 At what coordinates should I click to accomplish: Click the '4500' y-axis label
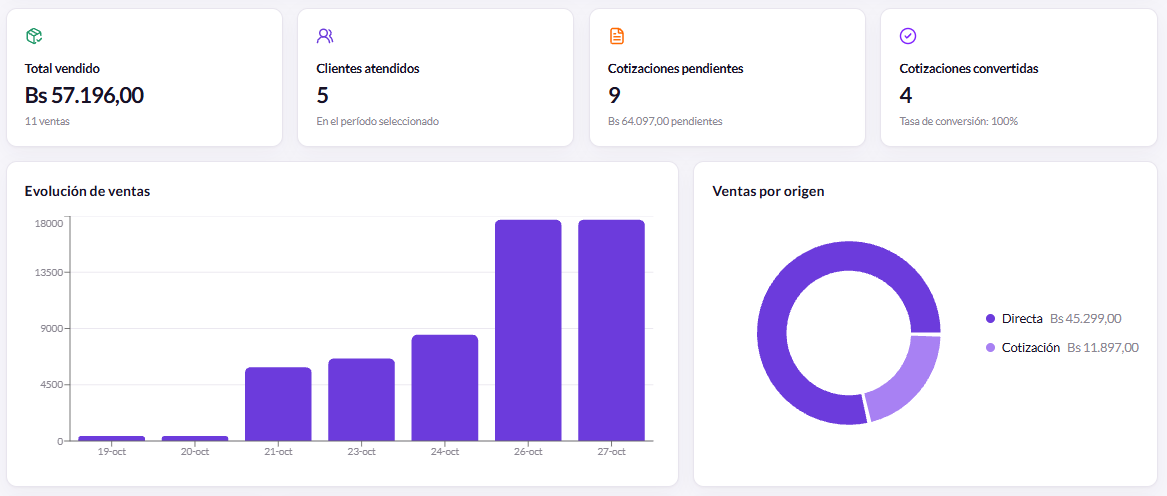[x=51, y=385]
